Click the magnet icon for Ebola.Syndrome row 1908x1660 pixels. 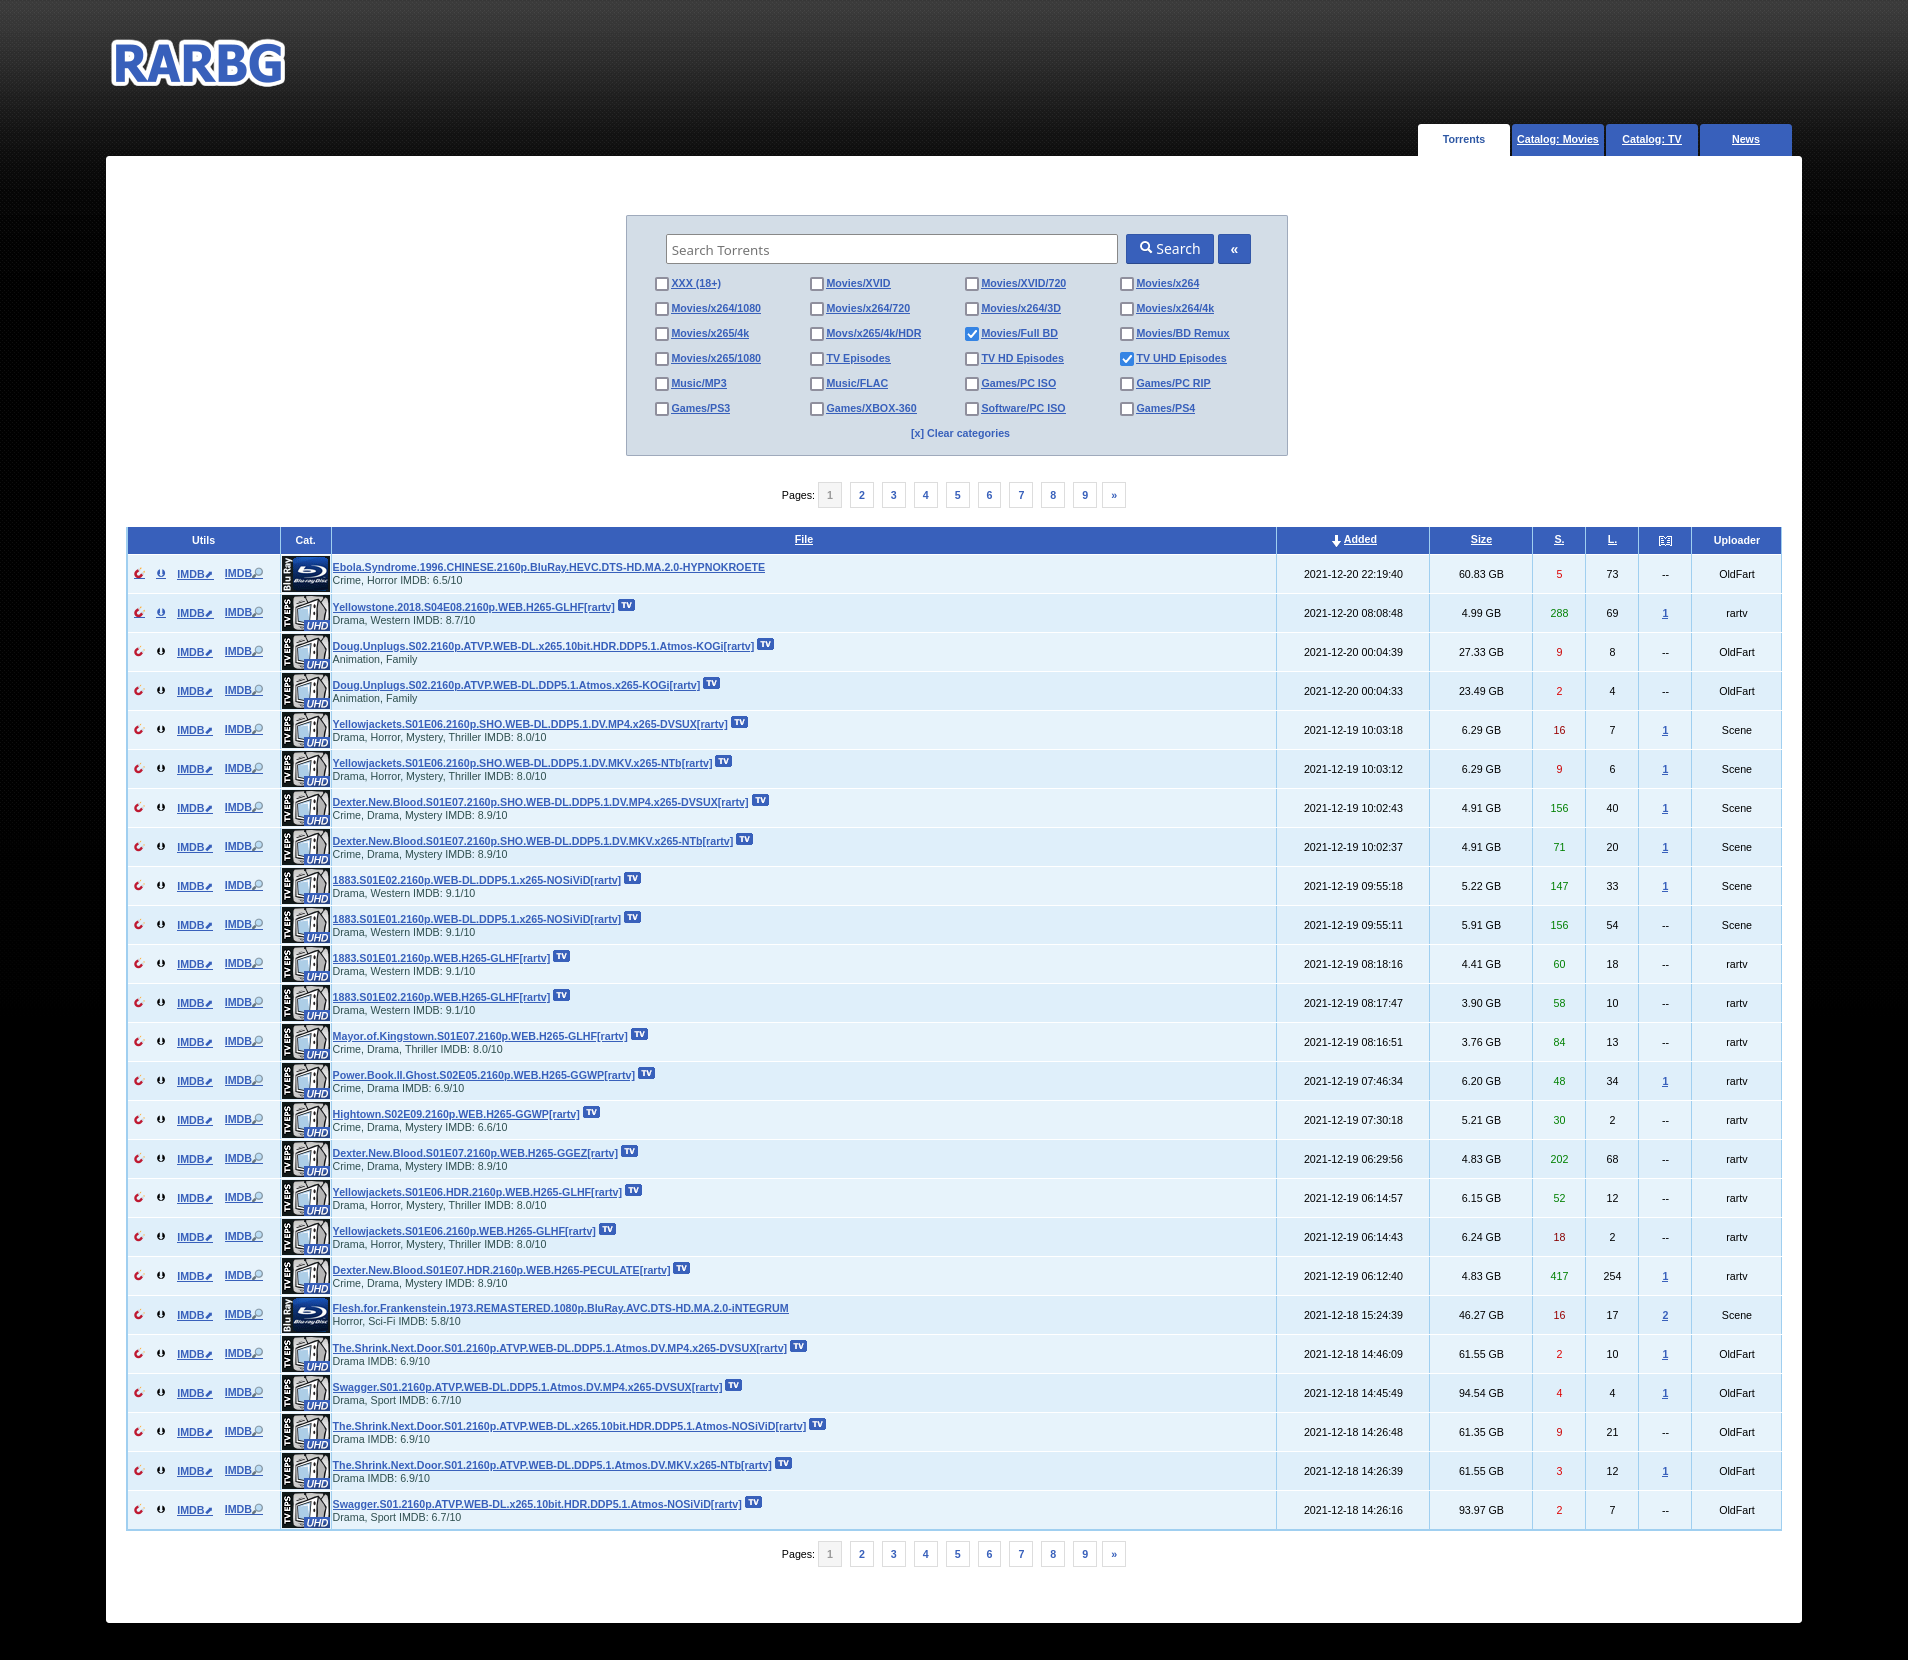139,574
